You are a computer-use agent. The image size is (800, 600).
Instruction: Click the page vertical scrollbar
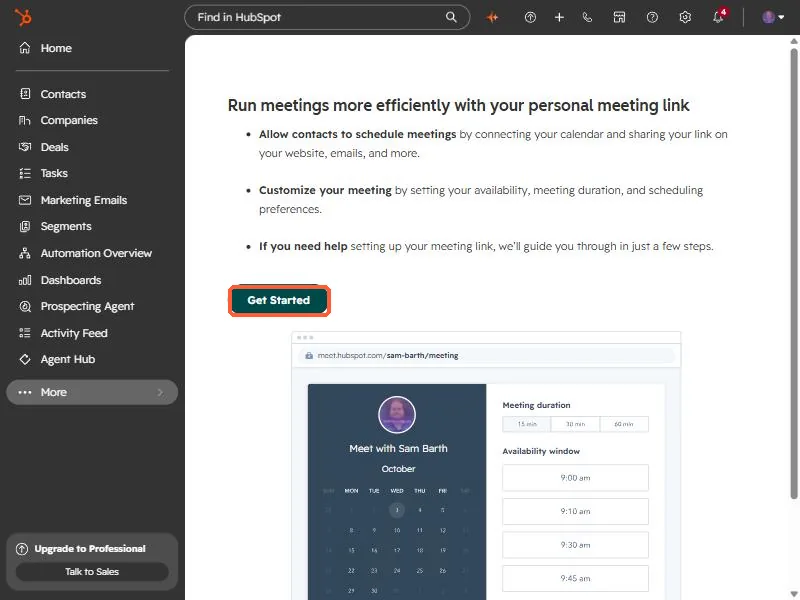[x=794, y=273]
